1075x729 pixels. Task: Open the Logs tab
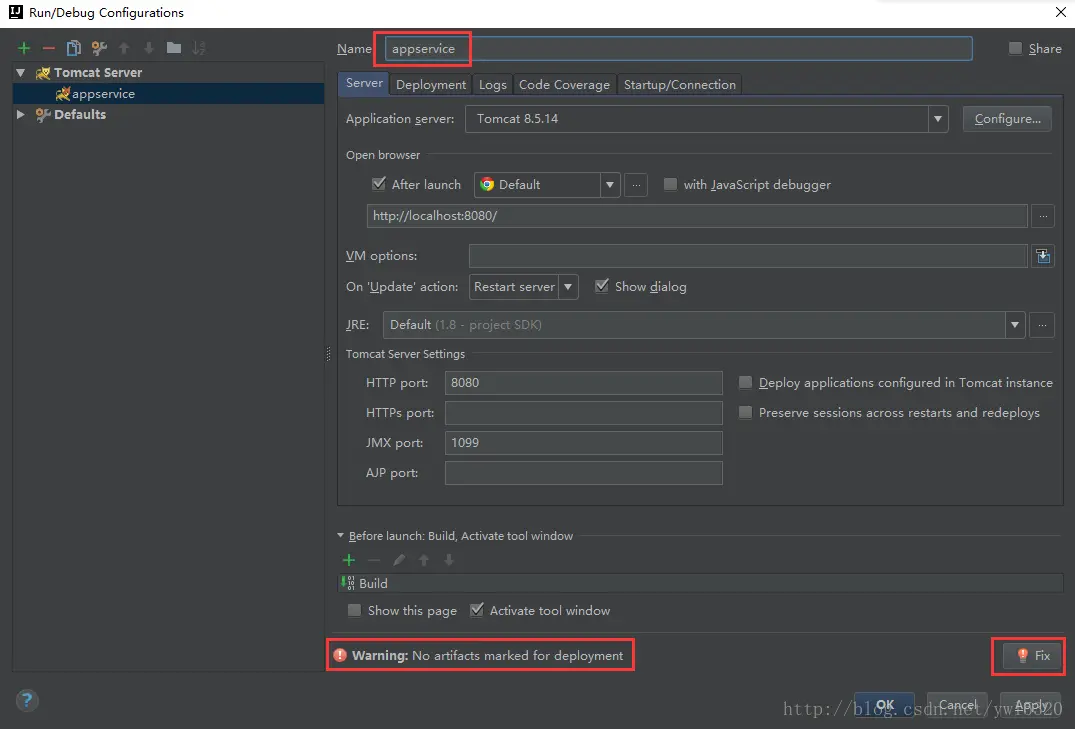[x=492, y=84]
